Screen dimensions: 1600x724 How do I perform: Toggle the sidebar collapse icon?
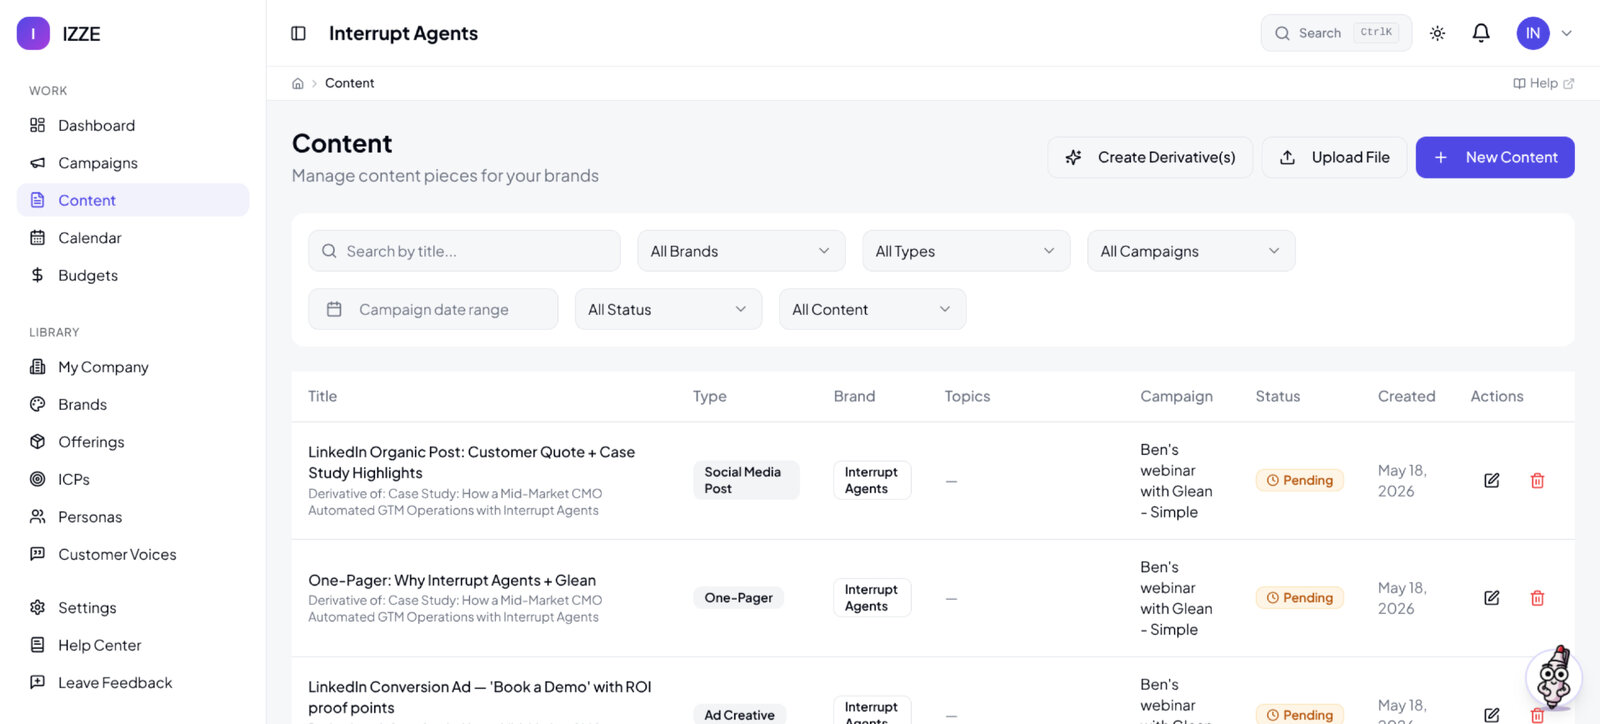click(x=298, y=33)
